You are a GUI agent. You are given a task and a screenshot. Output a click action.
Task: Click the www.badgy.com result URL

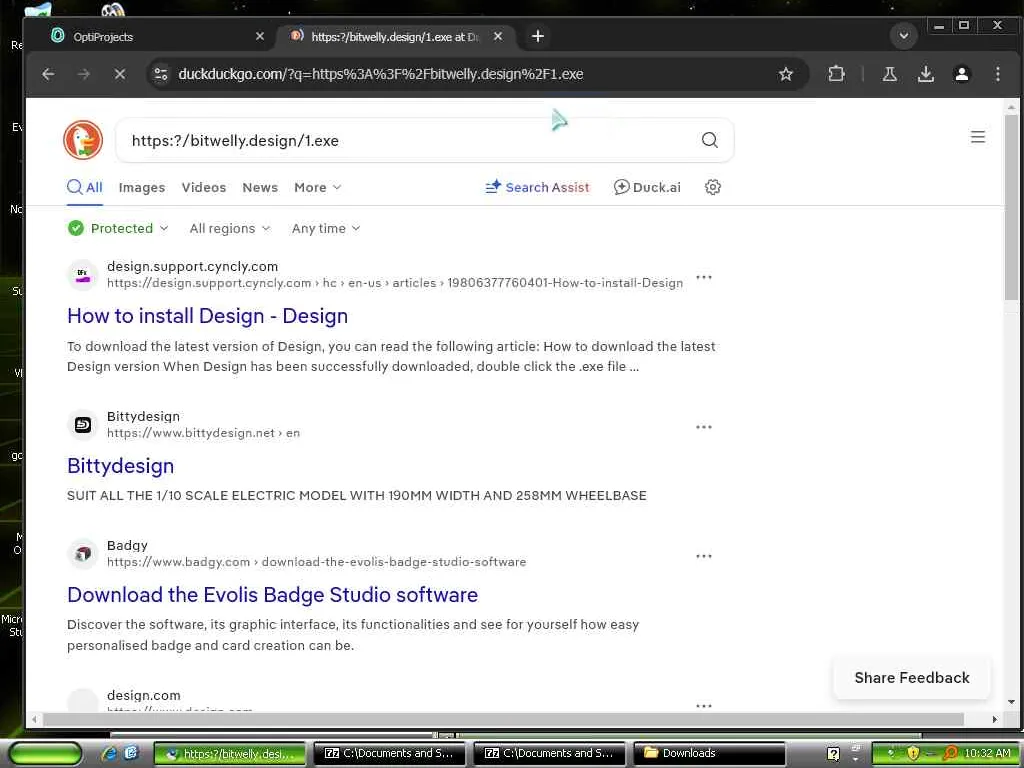click(x=316, y=562)
